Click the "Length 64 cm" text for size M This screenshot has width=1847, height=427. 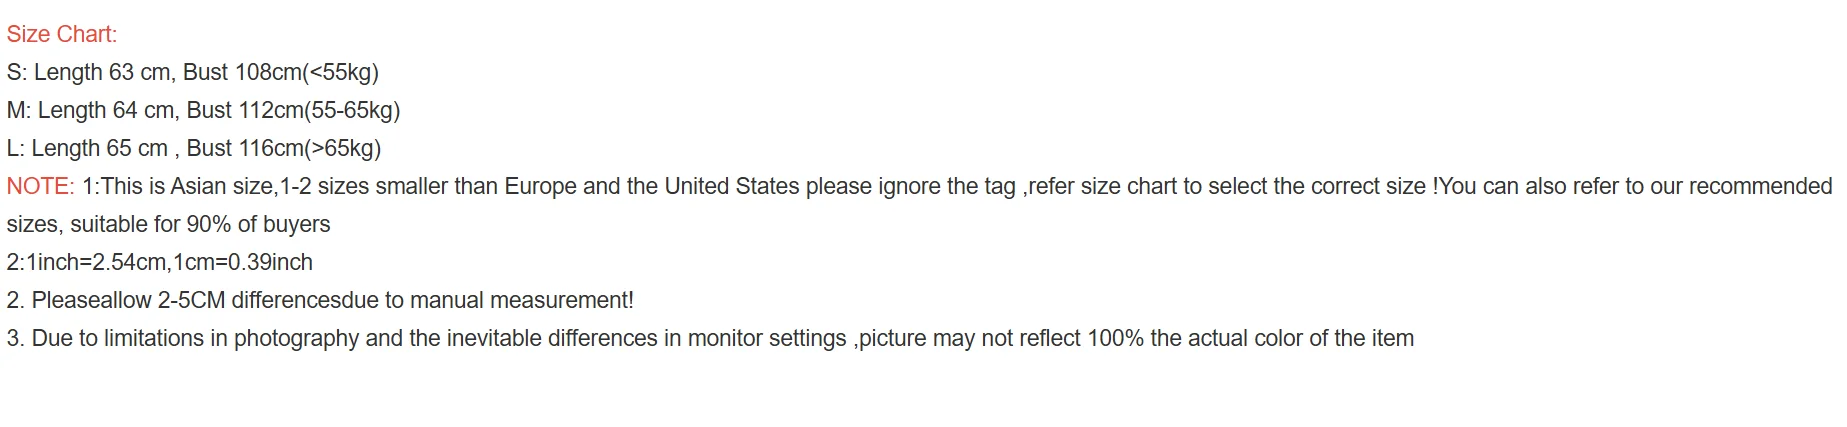click(x=105, y=110)
